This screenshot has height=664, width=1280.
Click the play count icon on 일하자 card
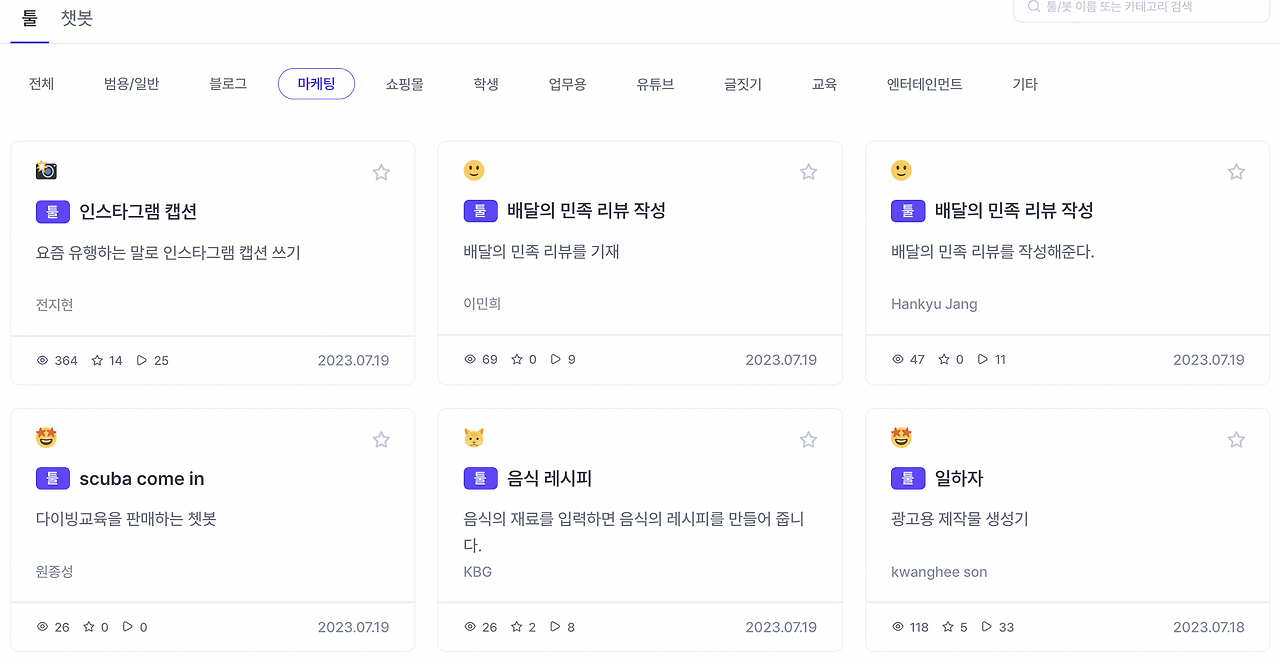987,627
